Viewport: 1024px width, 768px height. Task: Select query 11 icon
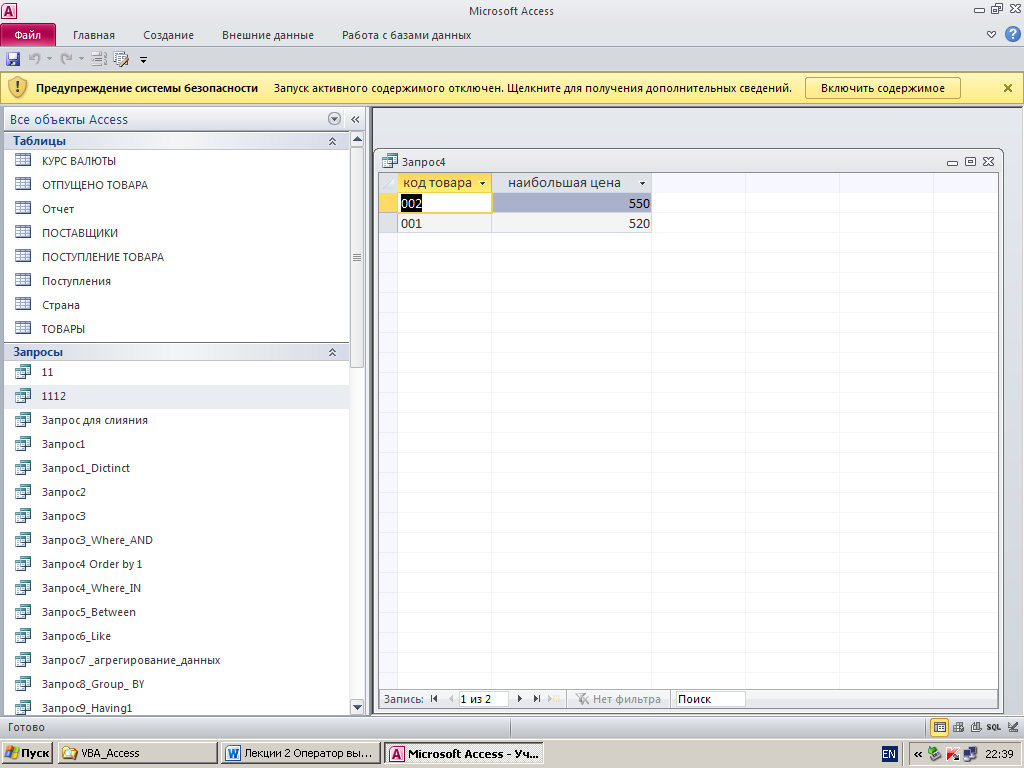coord(23,372)
